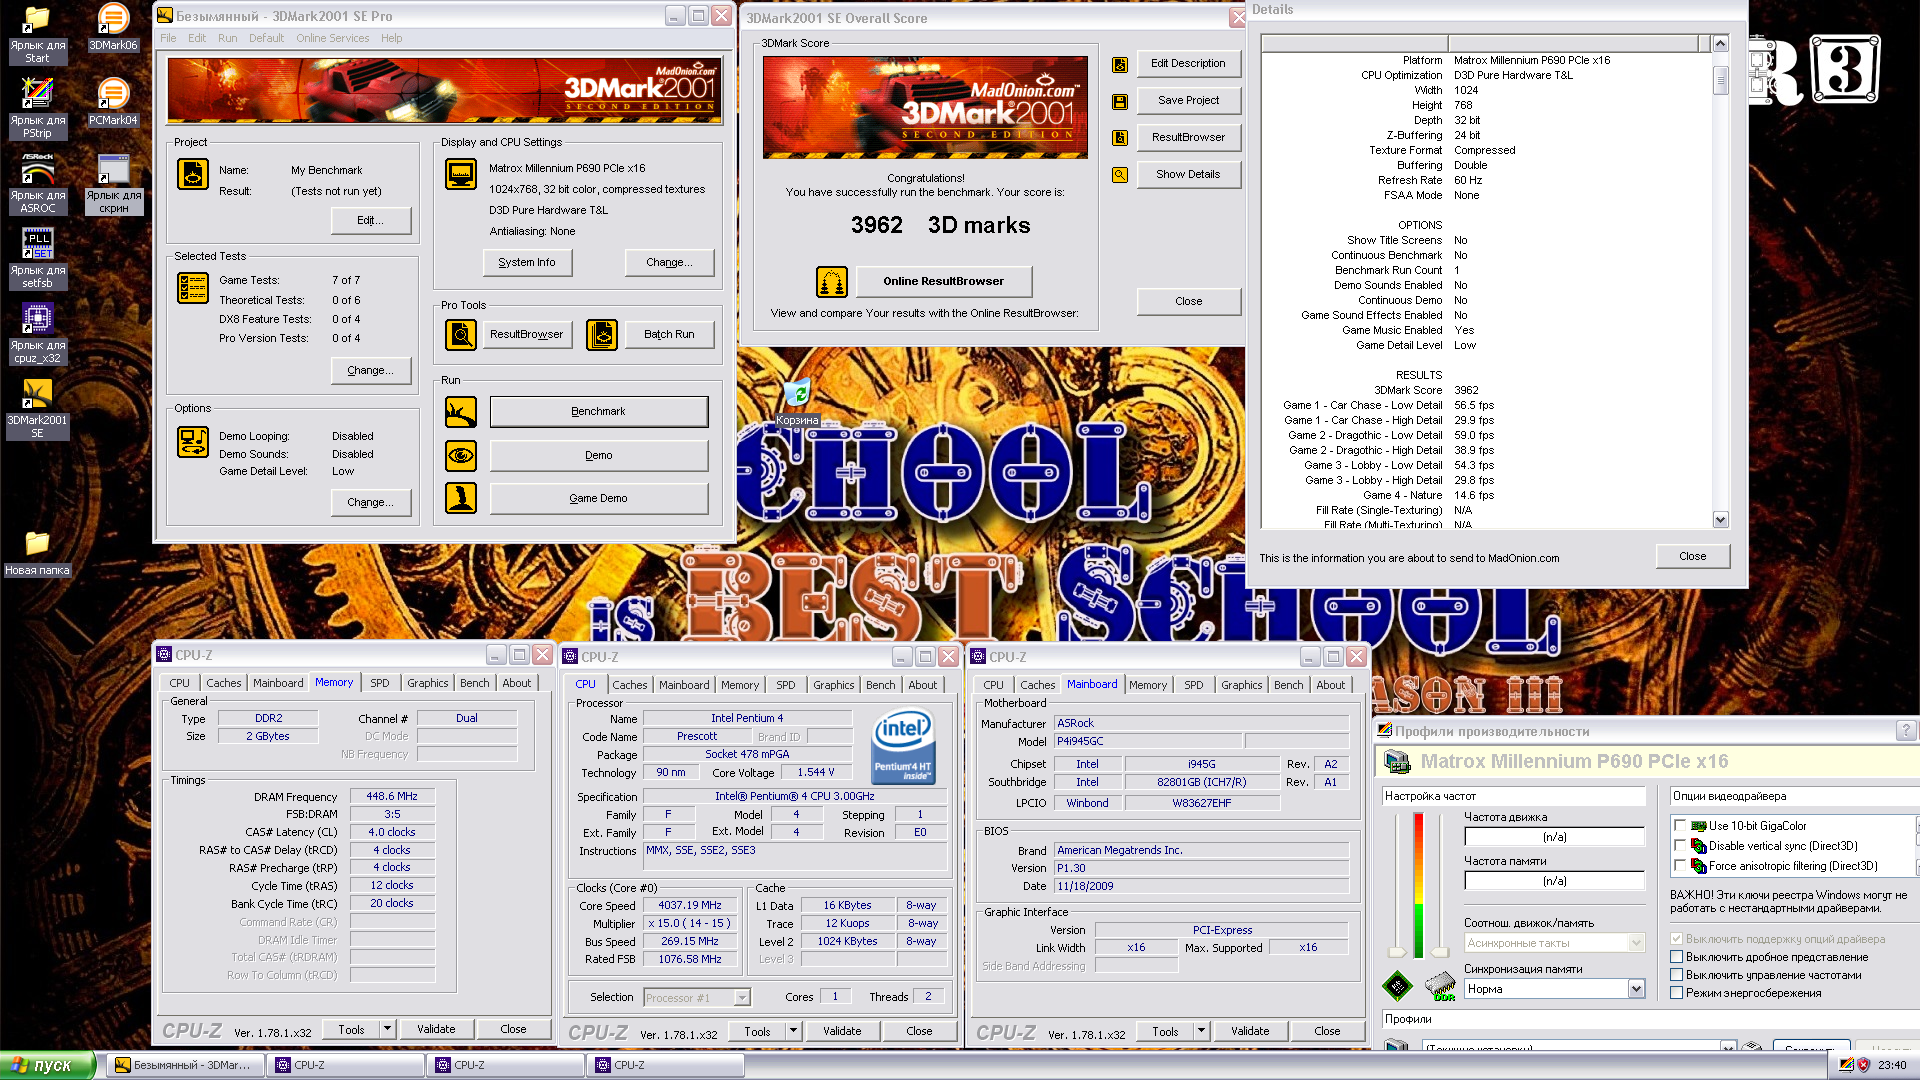1920x1080 pixels.
Task: Check Выключить управление частотами option
Action: click(1677, 975)
